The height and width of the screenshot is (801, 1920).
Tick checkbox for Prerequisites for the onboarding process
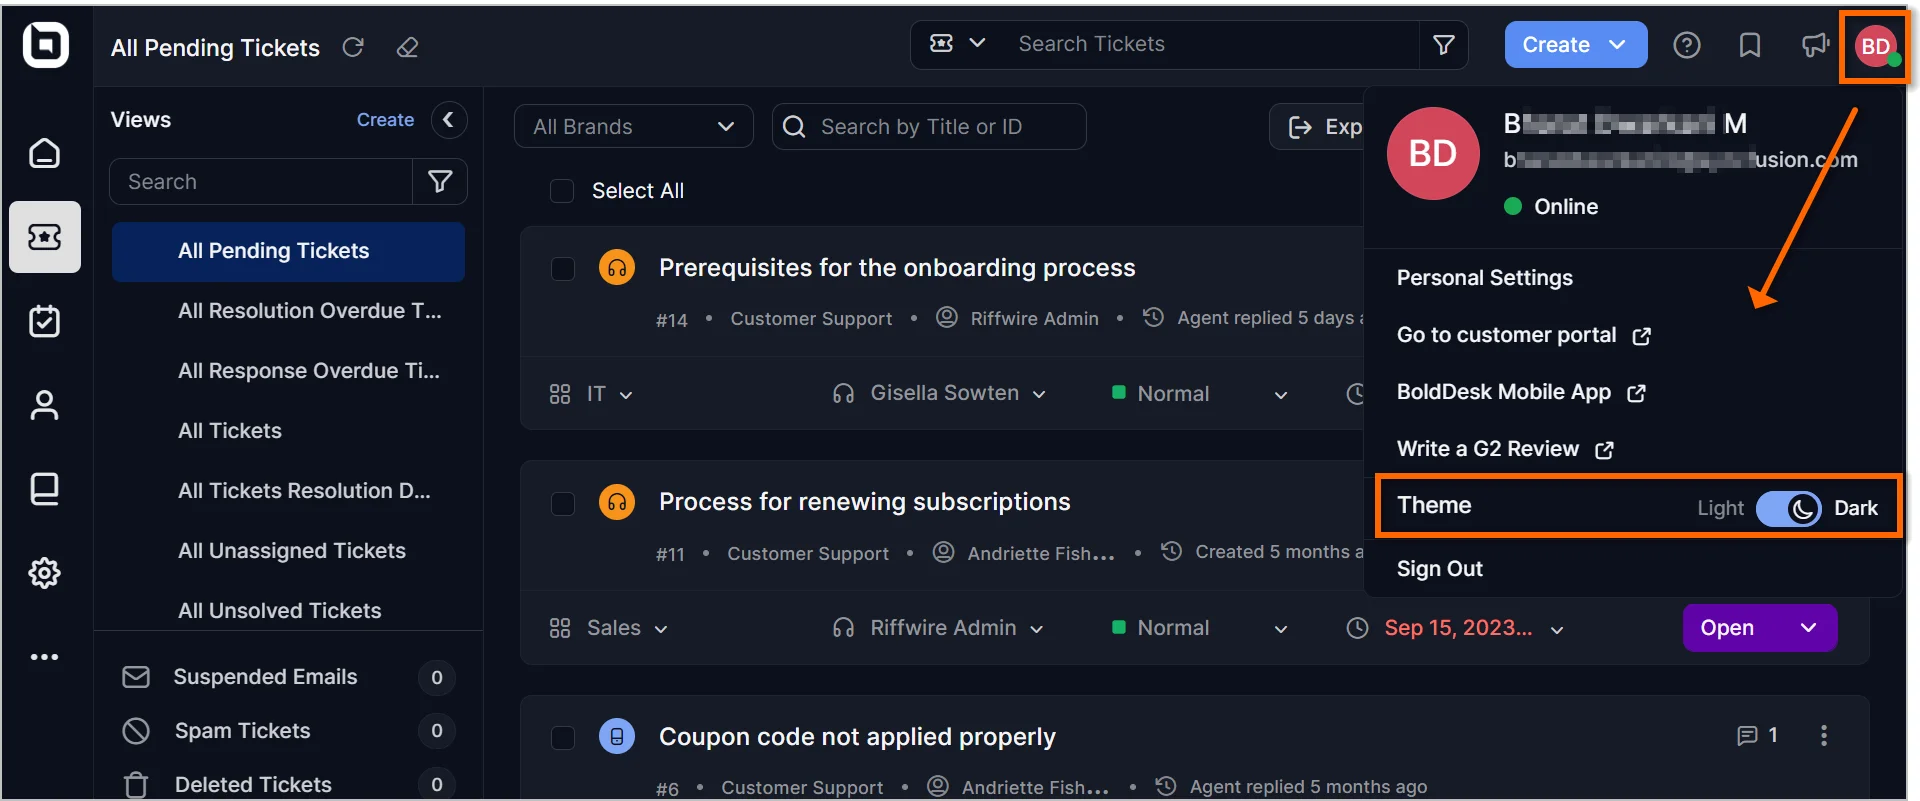click(x=563, y=268)
